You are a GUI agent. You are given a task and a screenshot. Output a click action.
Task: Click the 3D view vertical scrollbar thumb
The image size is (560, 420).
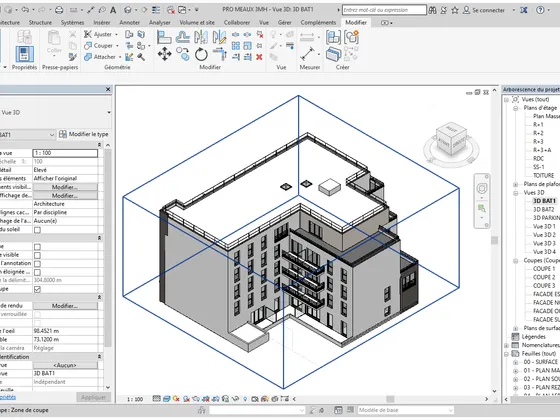tap(494, 240)
